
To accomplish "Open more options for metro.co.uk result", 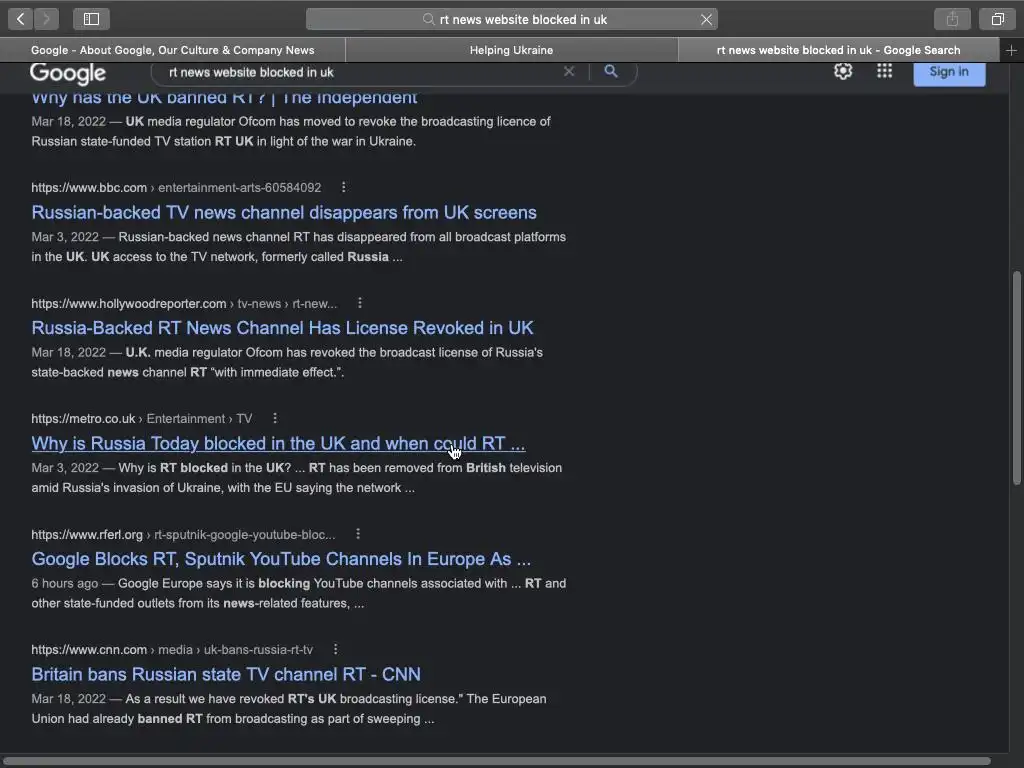I will coord(275,418).
